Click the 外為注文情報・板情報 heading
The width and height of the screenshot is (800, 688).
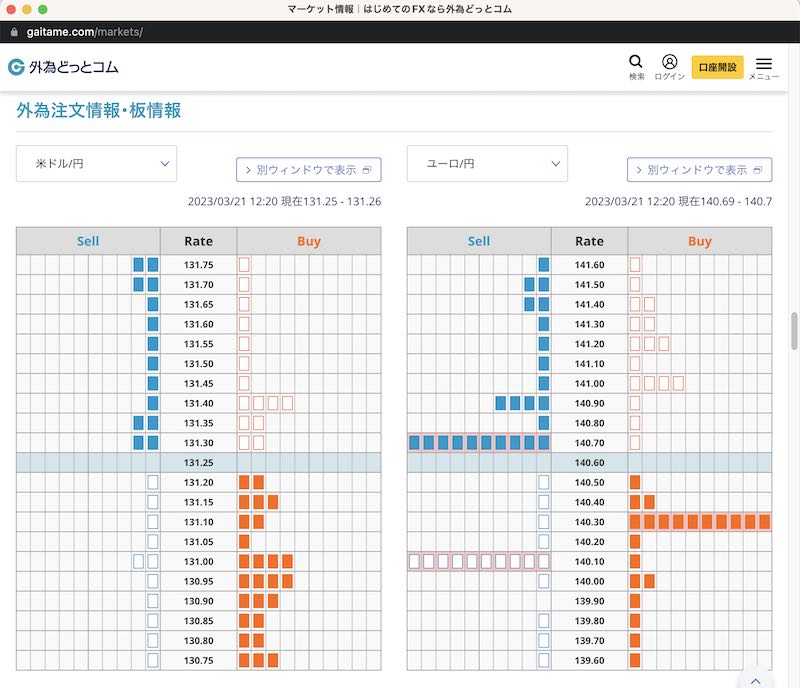pyautogui.click(x=98, y=110)
